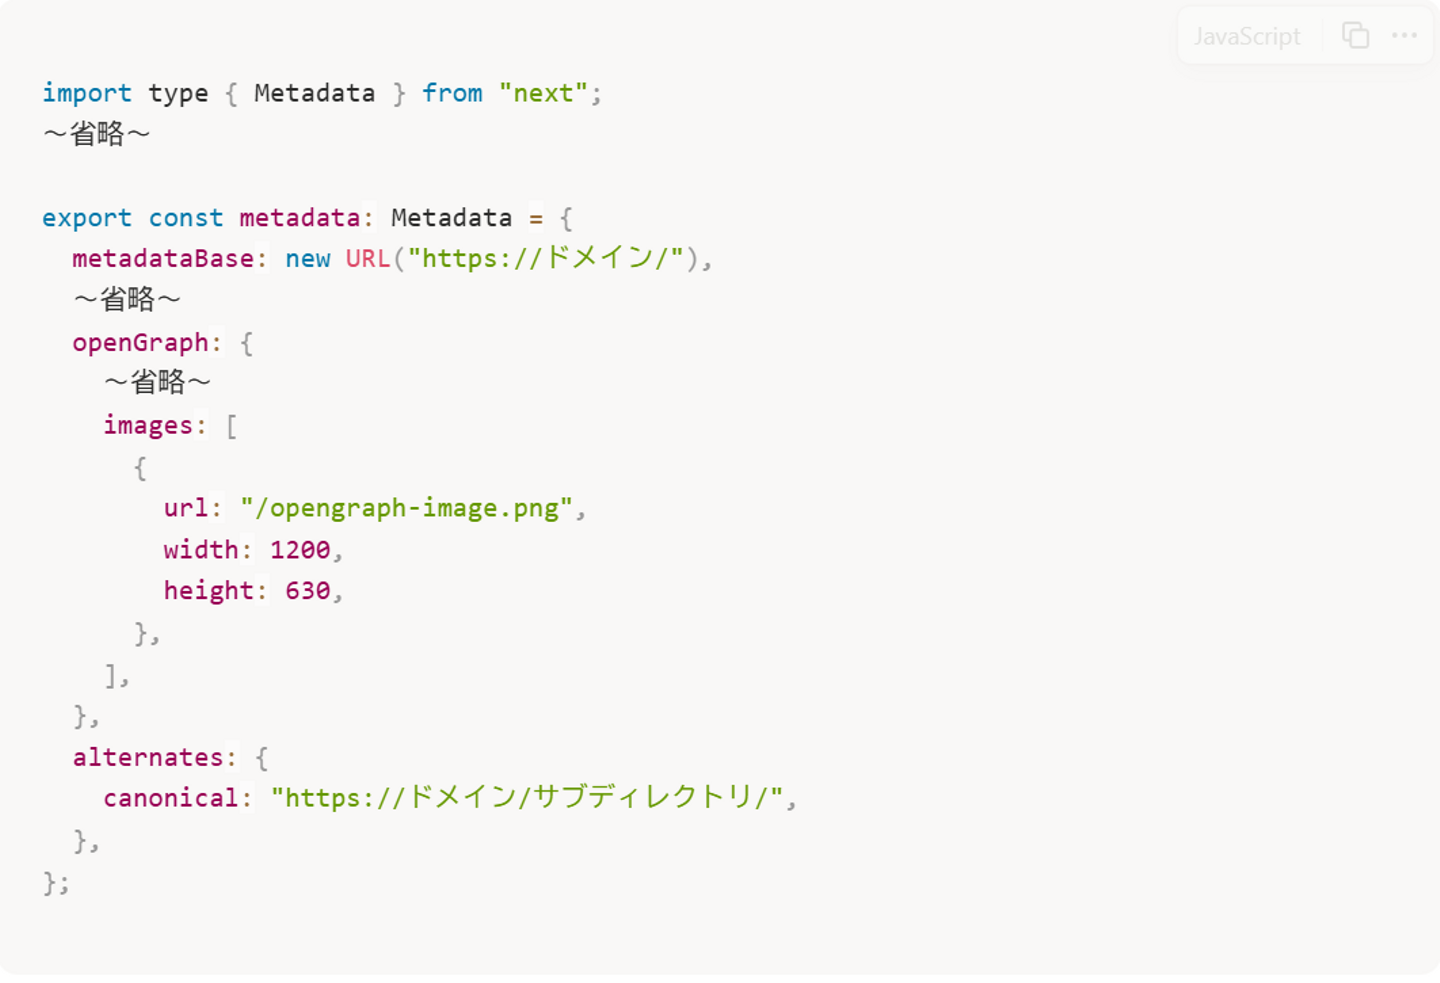Click the images array key
1440x983 pixels.
148,426
